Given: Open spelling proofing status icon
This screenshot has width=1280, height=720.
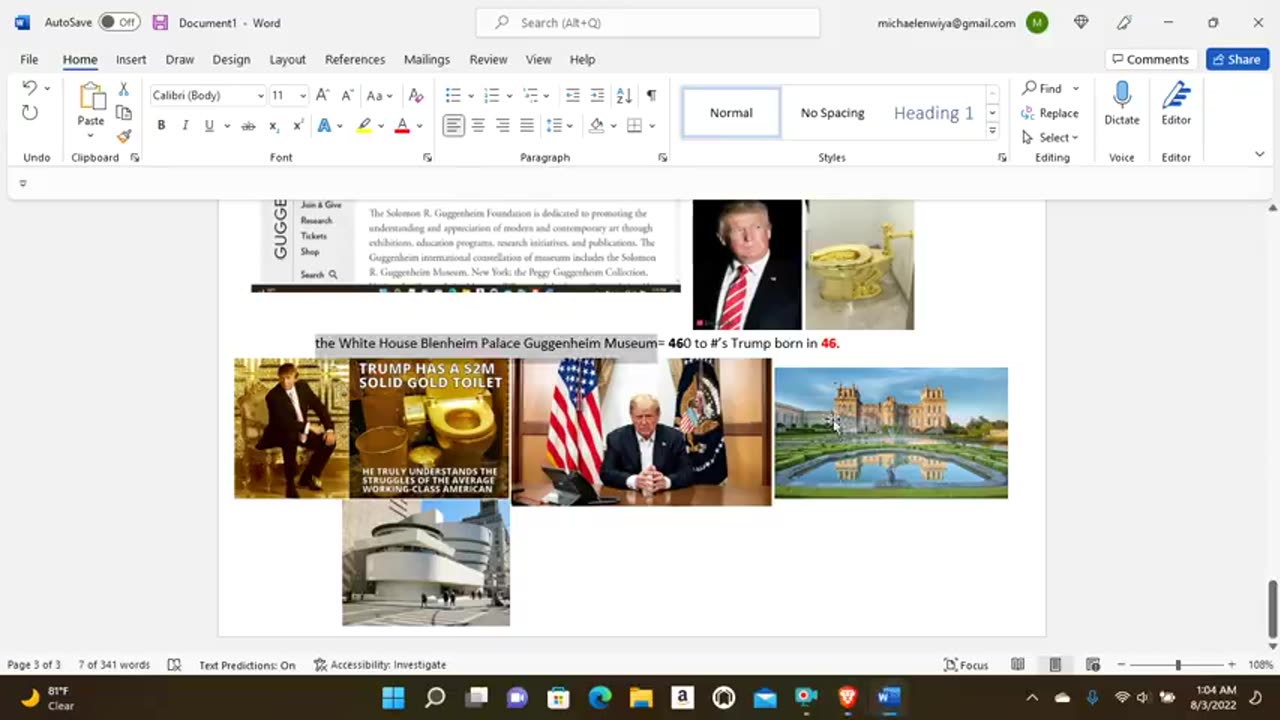Looking at the screenshot, I should [x=174, y=664].
